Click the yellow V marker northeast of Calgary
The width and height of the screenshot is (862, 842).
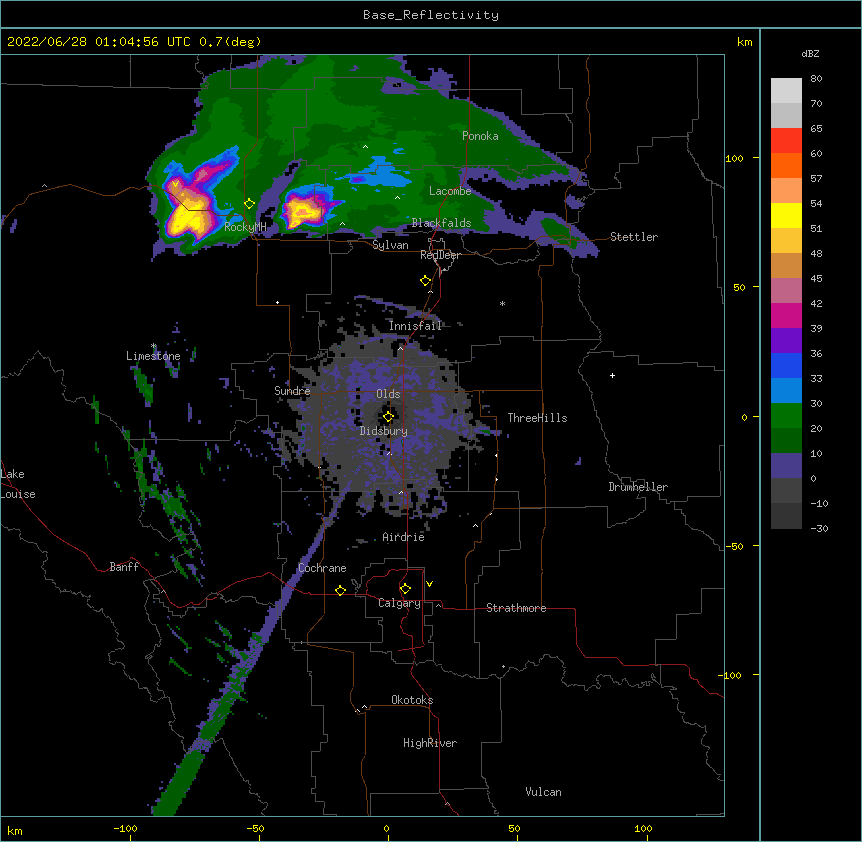click(429, 584)
